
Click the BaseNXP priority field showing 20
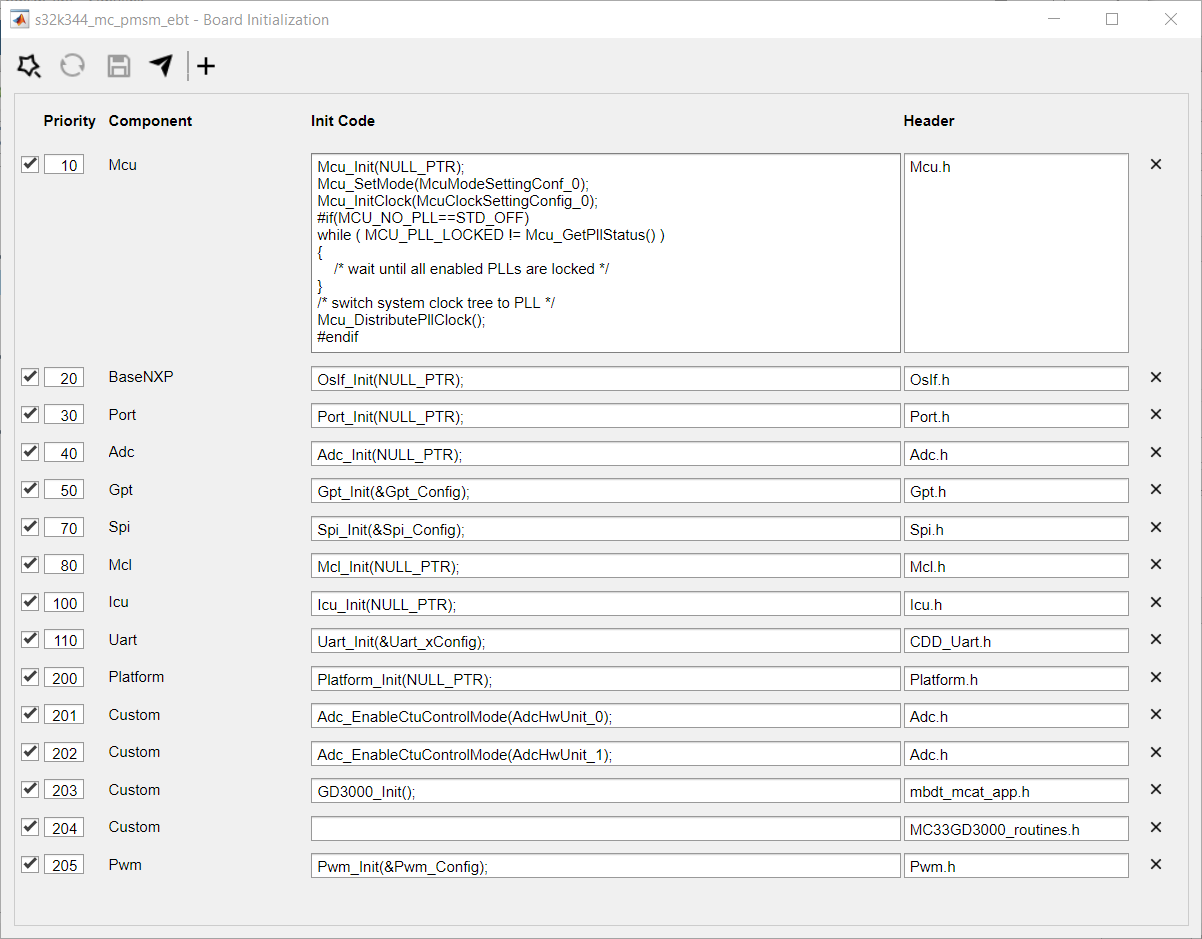(64, 377)
